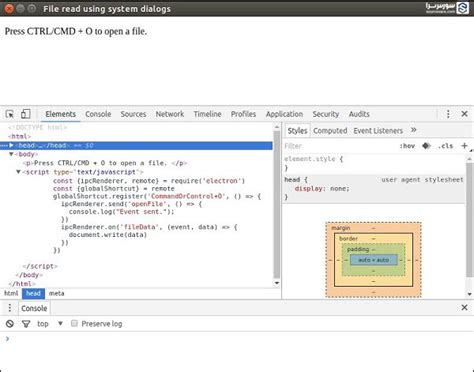Expand the collapsed head element node
Image resolution: width=474 pixels, height=372 pixels.
coord(11,145)
